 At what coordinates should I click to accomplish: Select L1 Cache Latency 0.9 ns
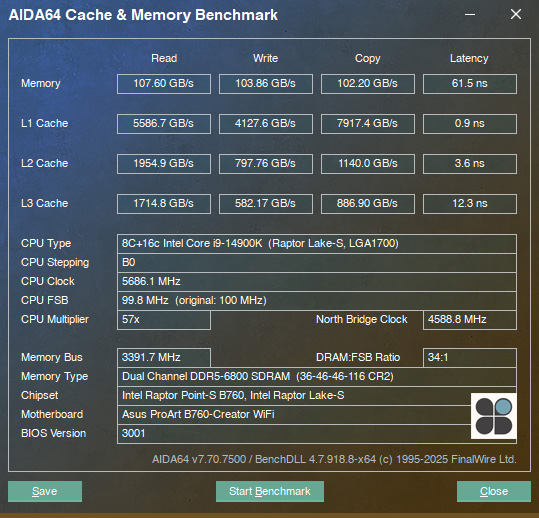470,124
